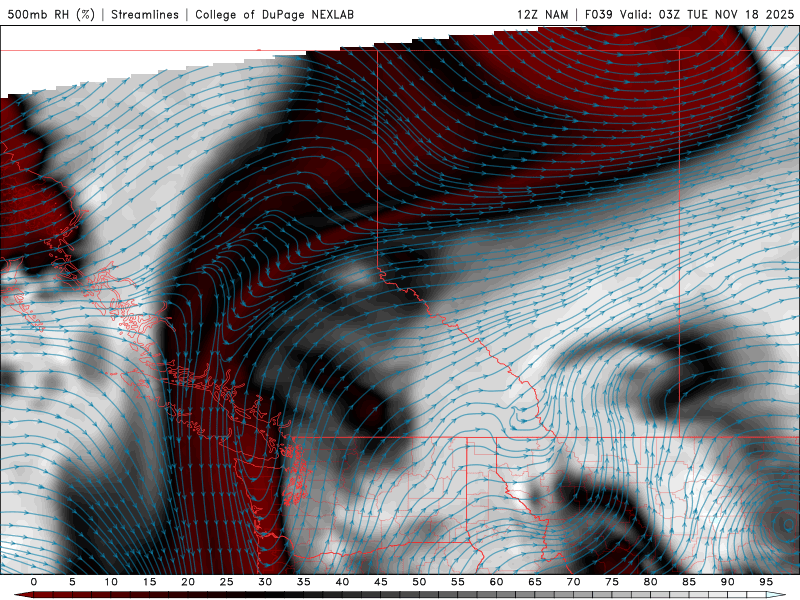
Task: Select the 10 label on the RH scale
Action: pyautogui.click(x=111, y=582)
